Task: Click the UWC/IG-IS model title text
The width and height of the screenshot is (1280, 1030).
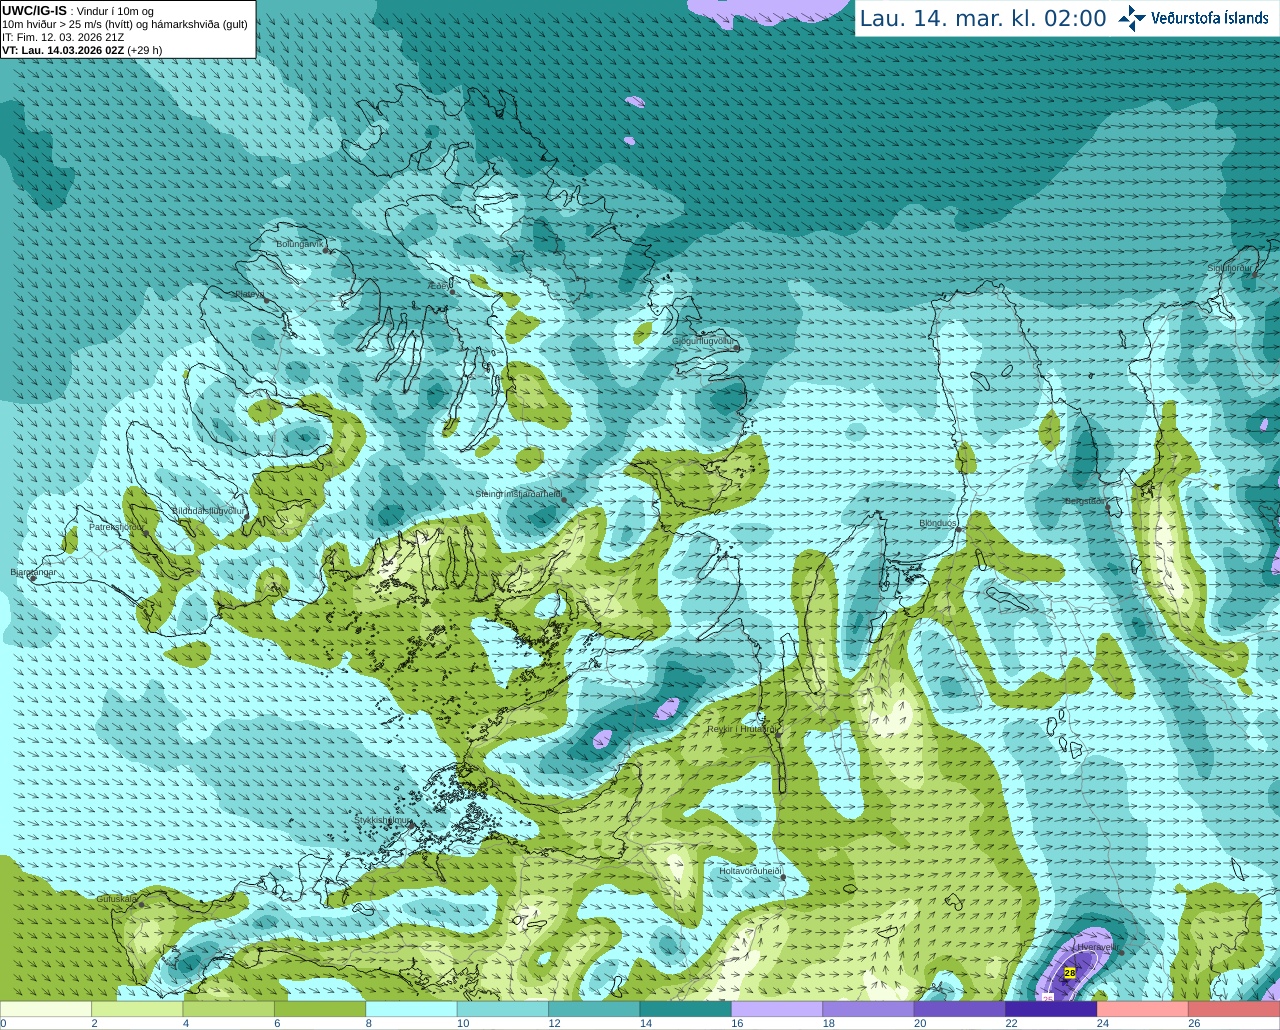Action: (x=34, y=10)
